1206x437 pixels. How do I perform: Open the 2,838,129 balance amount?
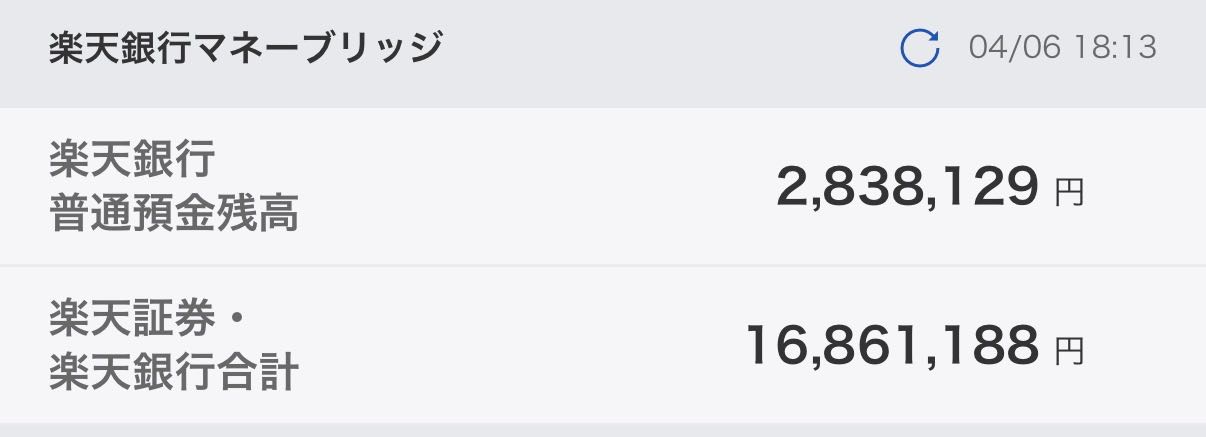(907, 187)
